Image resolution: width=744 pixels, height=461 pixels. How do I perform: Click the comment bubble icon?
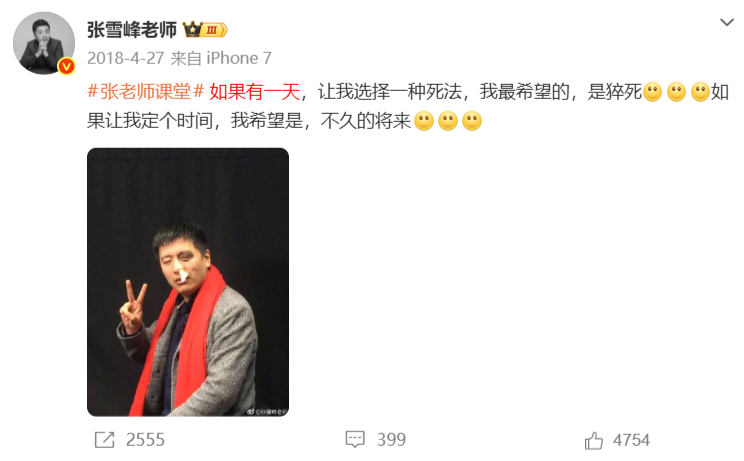[355, 439]
